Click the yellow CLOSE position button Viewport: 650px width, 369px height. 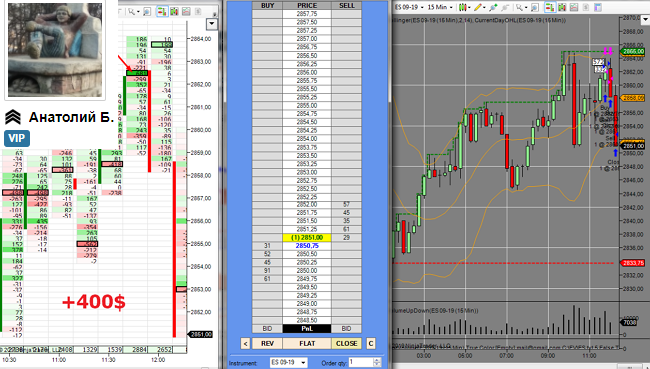347,343
